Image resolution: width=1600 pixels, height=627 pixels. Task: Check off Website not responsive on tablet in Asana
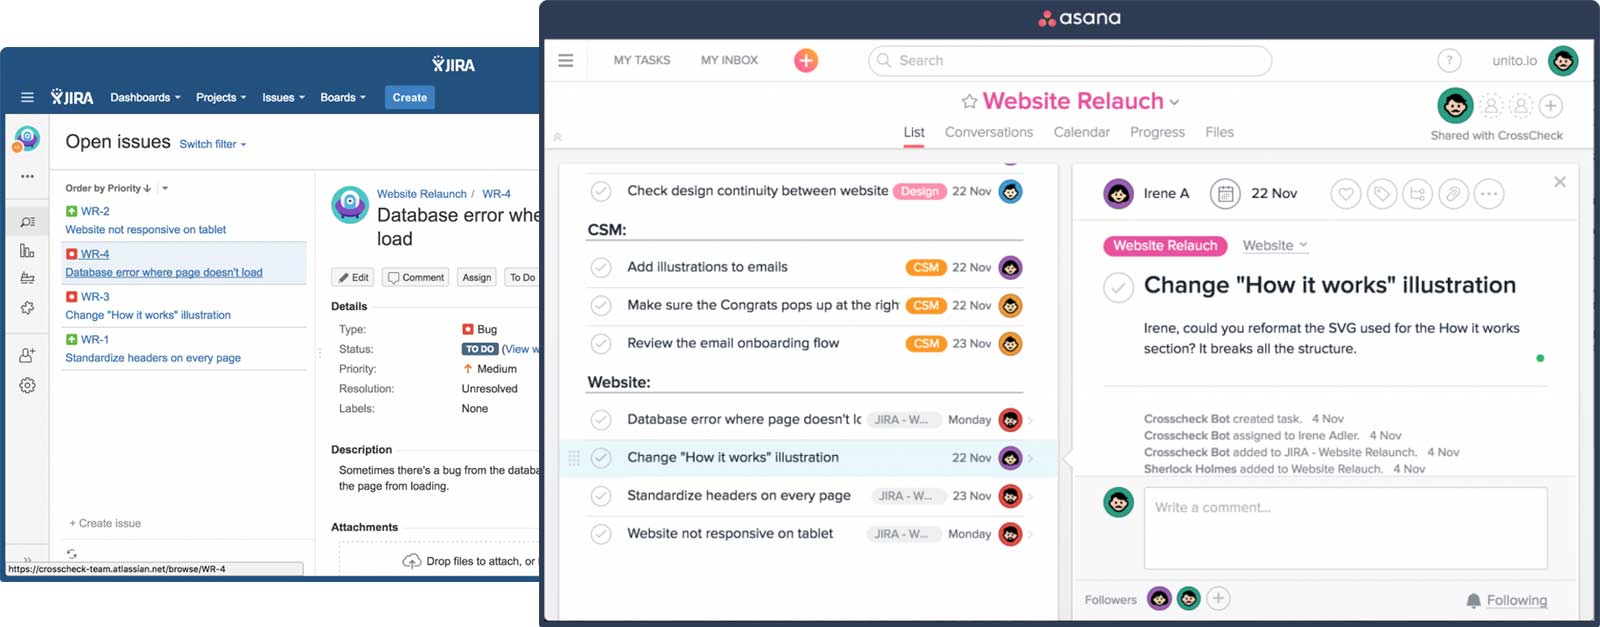pyautogui.click(x=601, y=534)
